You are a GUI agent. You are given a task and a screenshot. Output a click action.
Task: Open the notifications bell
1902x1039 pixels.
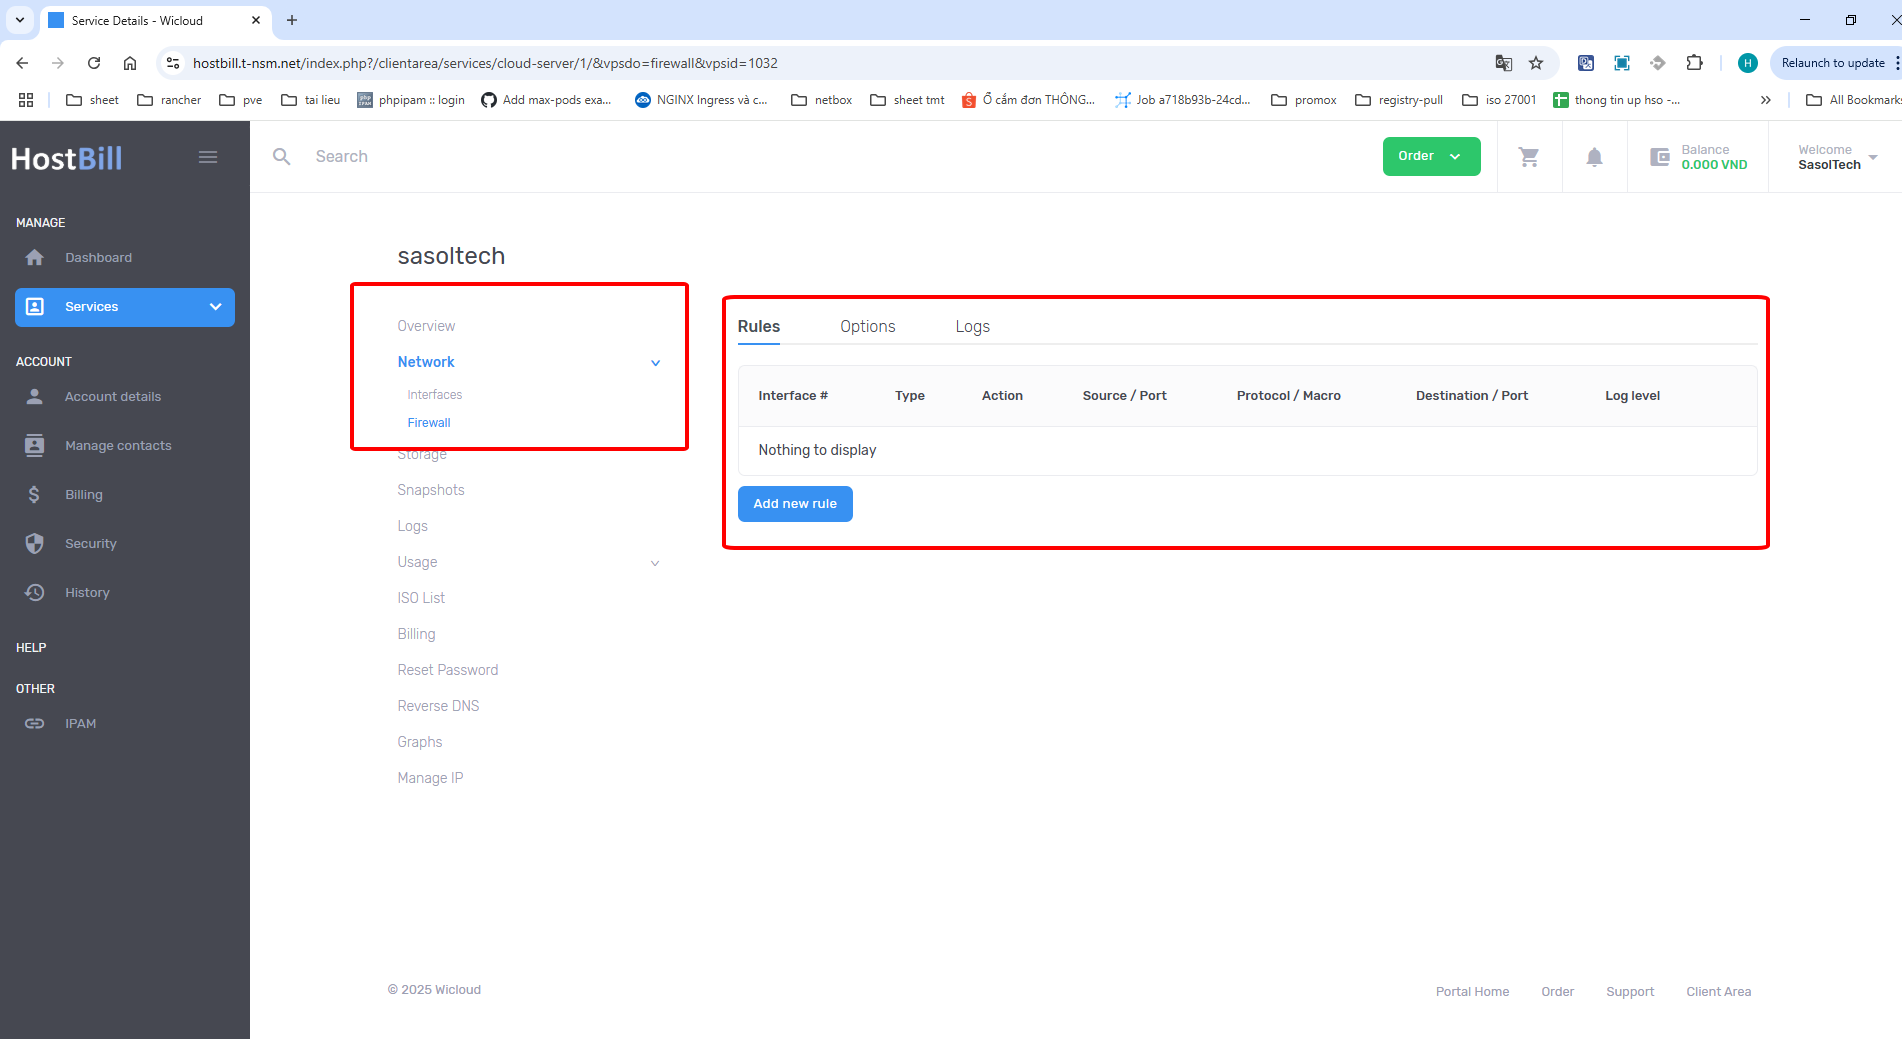pyautogui.click(x=1594, y=157)
